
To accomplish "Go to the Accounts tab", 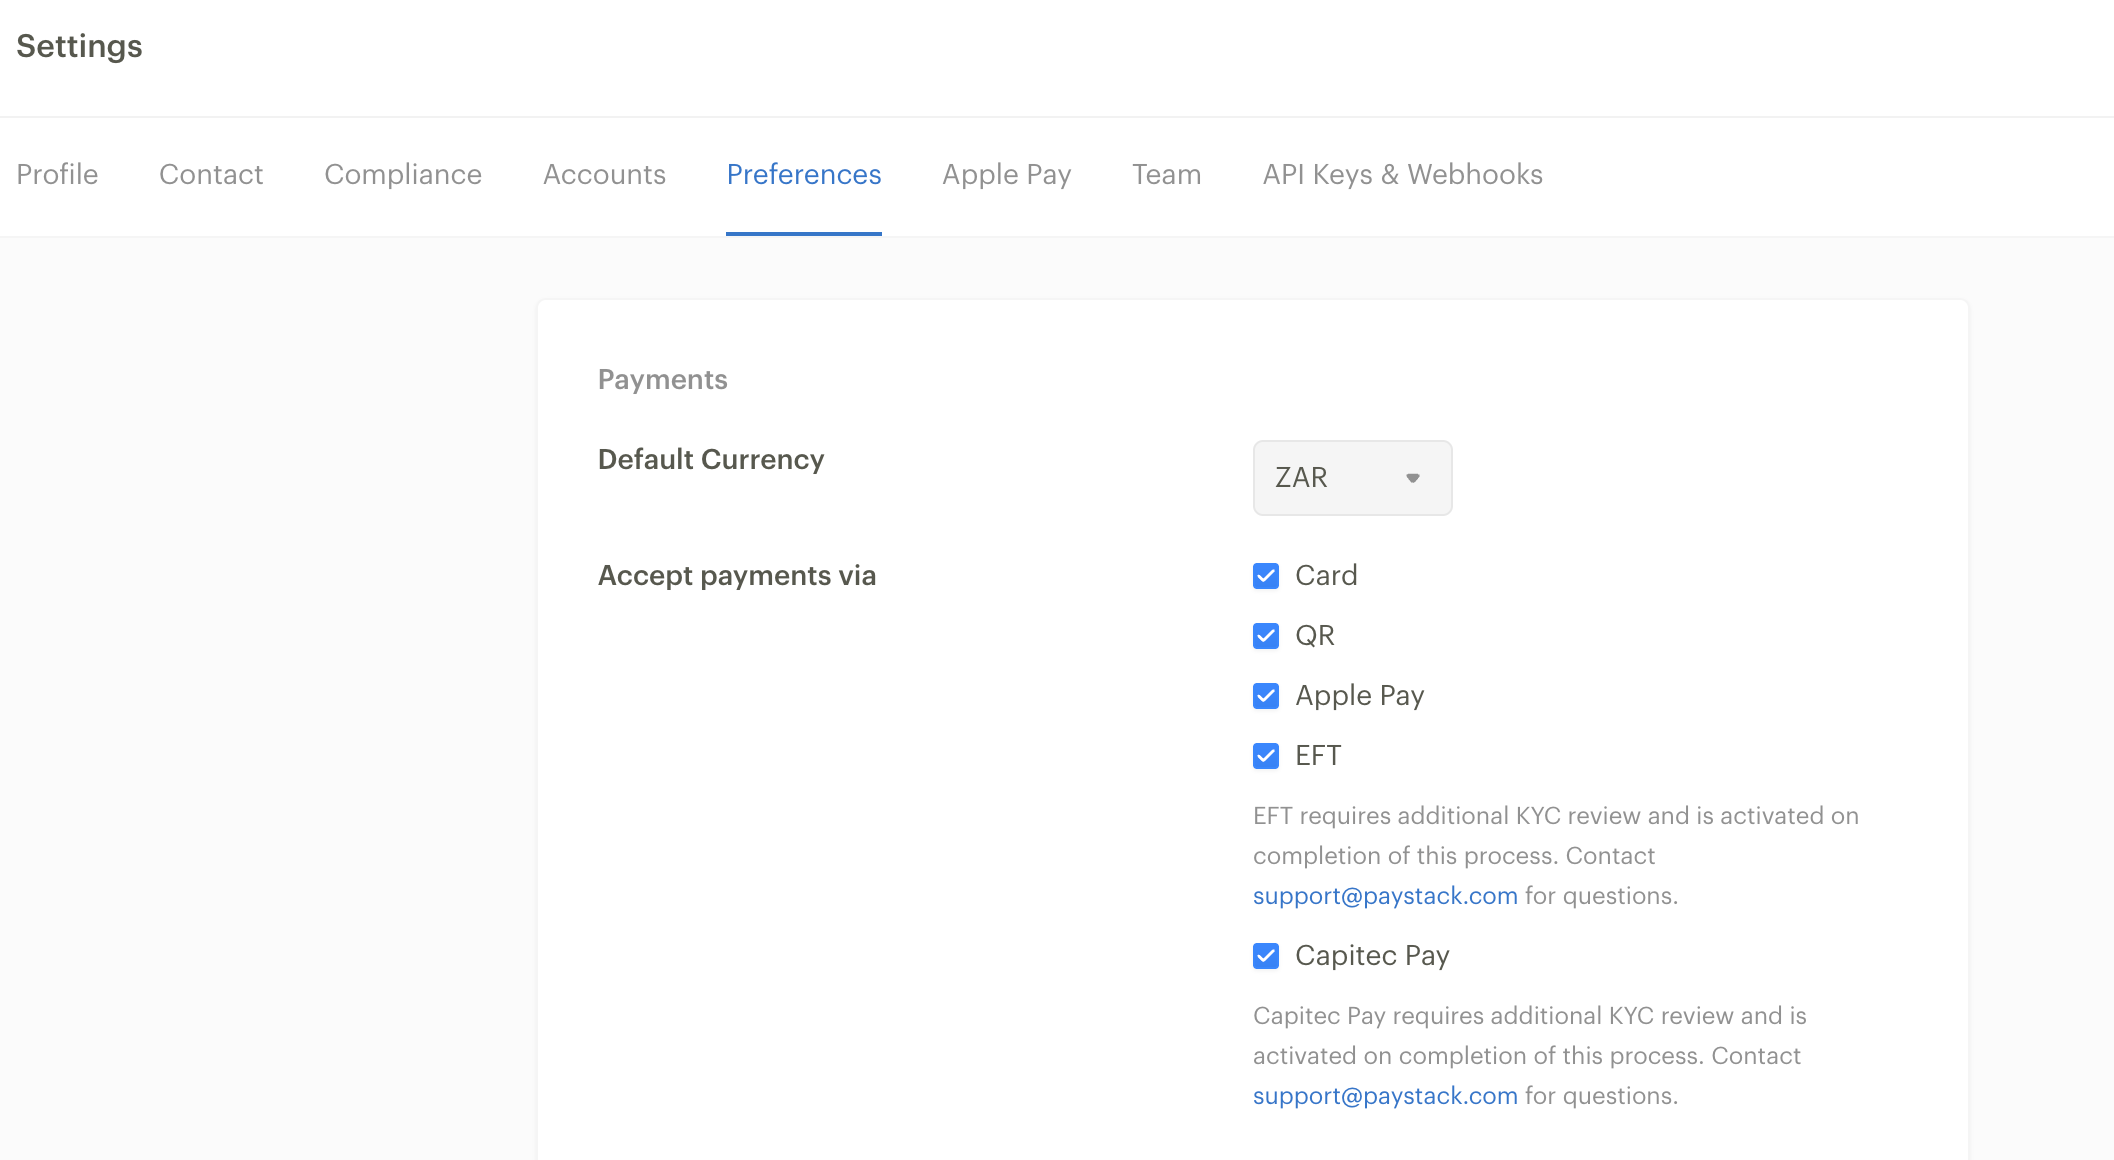I will [x=604, y=174].
